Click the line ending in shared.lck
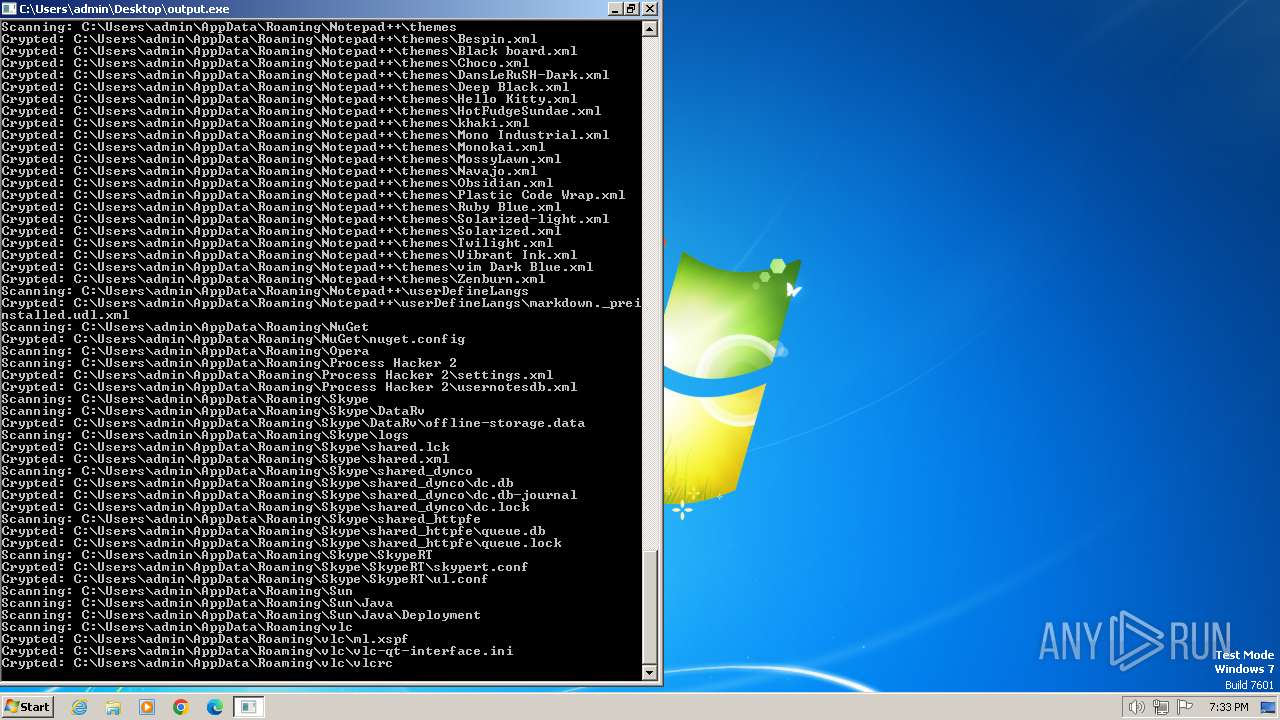The image size is (1280, 720). click(x=225, y=447)
